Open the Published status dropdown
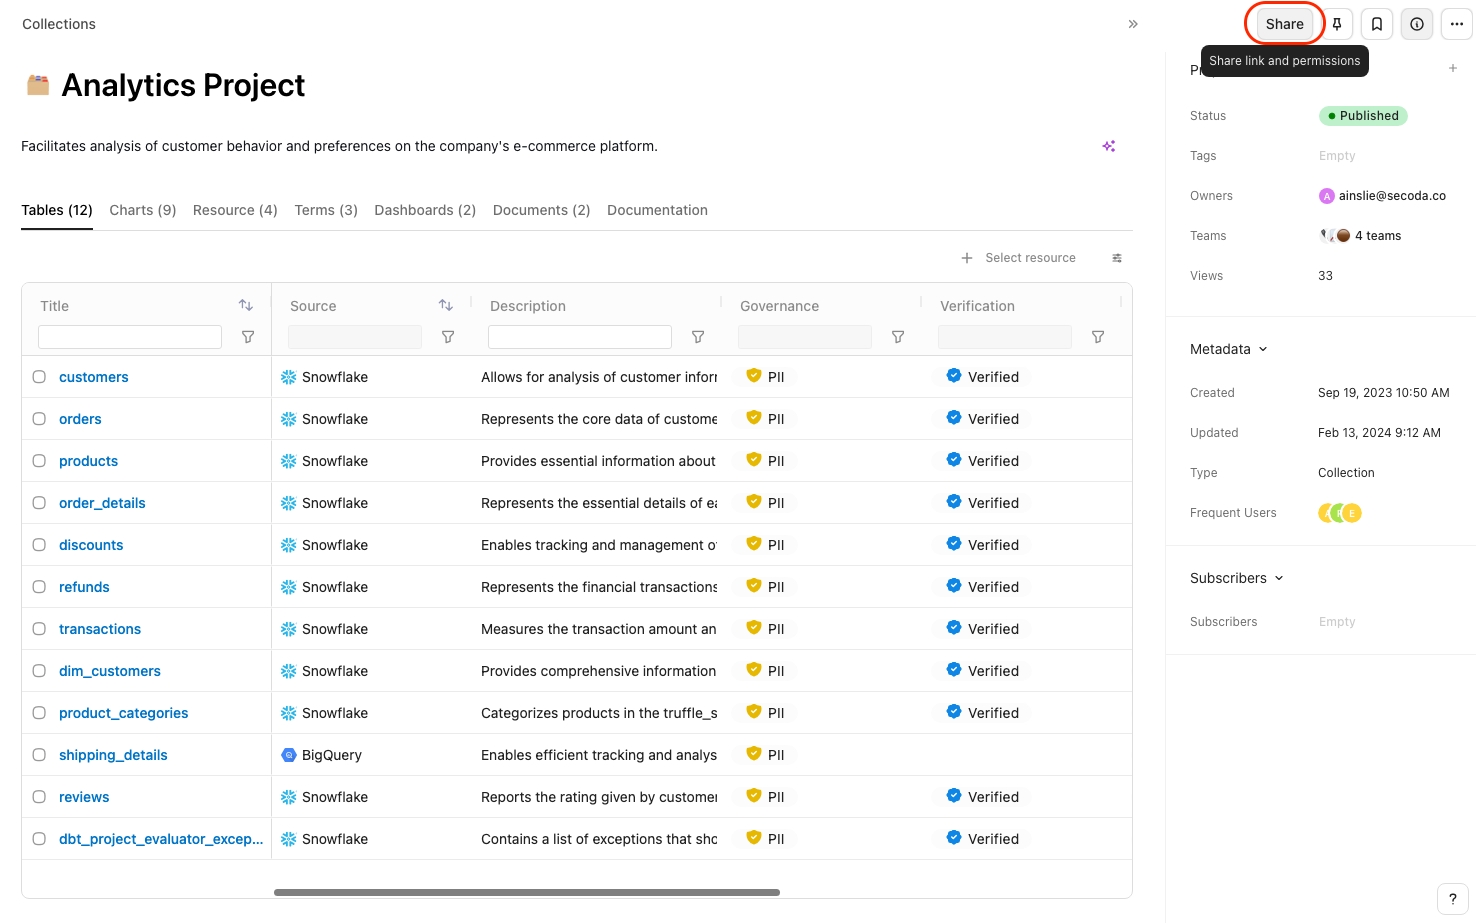 pyautogui.click(x=1363, y=116)
